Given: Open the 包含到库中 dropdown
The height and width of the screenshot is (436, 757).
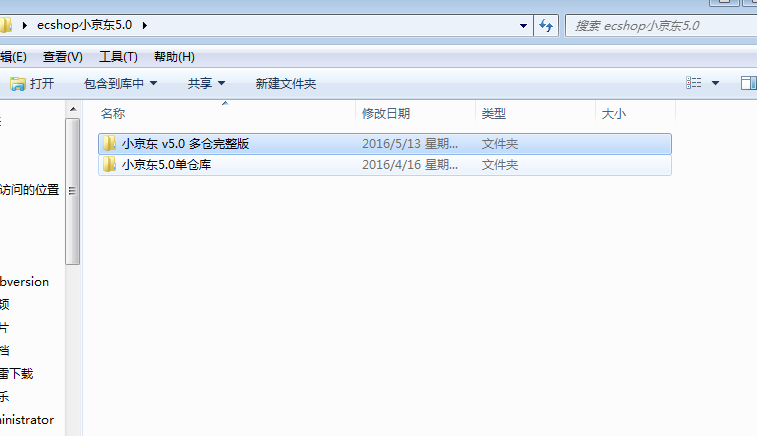Looking at the screenshot, I should click(120, 84).
